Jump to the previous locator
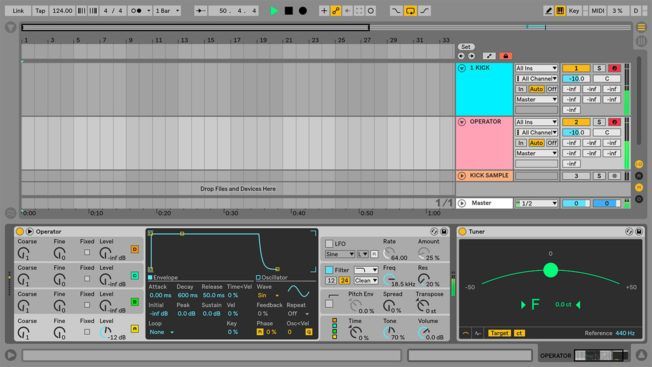The width and height of the screenshot is (652, 367). pos(461,56)
